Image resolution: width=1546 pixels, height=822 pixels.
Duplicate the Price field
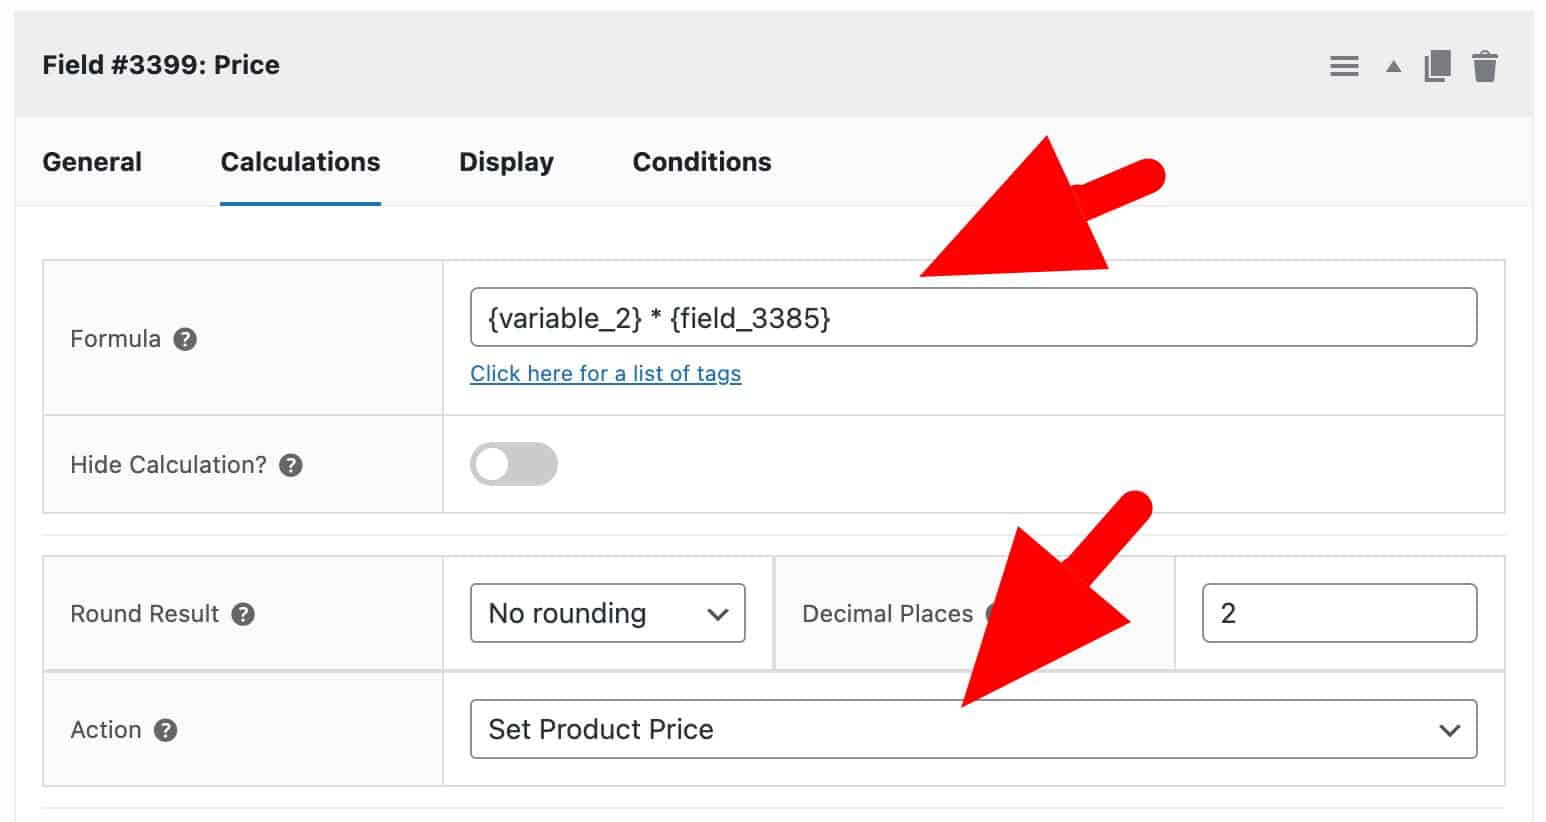[x=1437, y=65]
